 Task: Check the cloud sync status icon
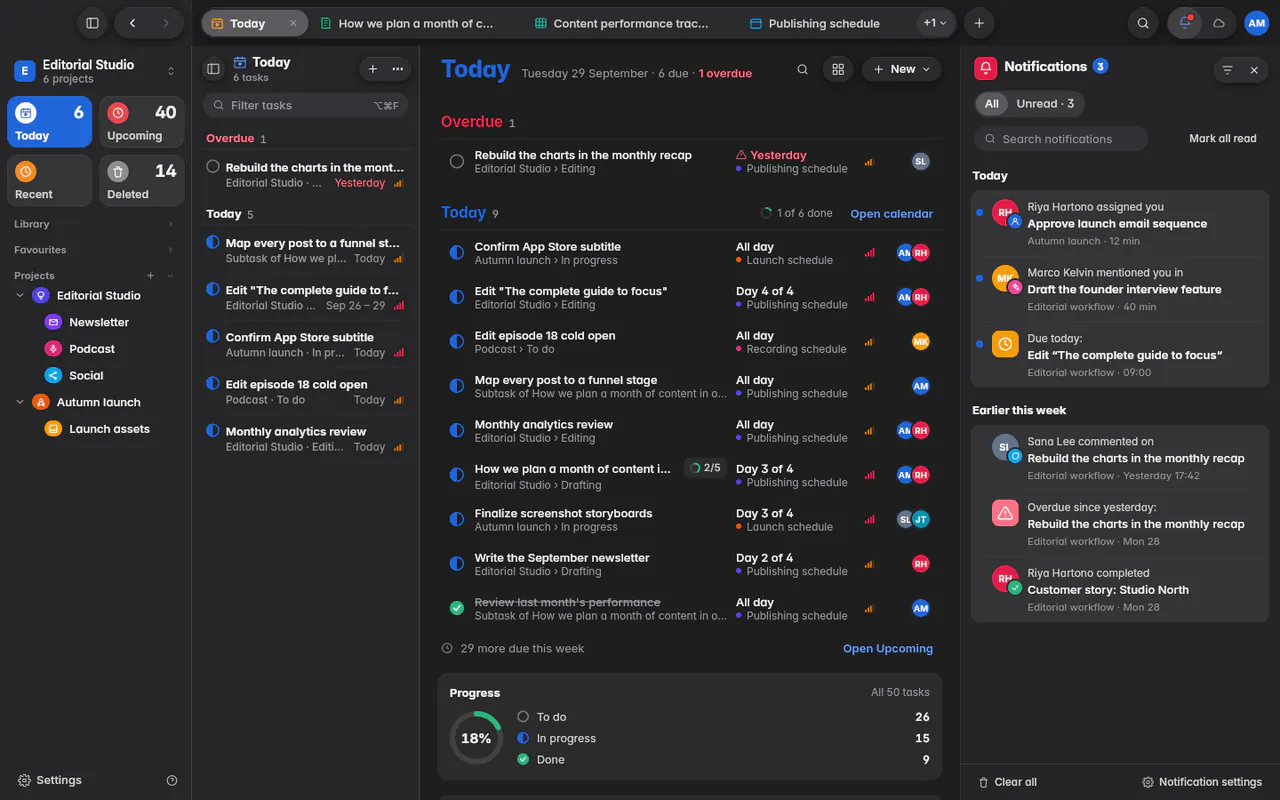1219,23
